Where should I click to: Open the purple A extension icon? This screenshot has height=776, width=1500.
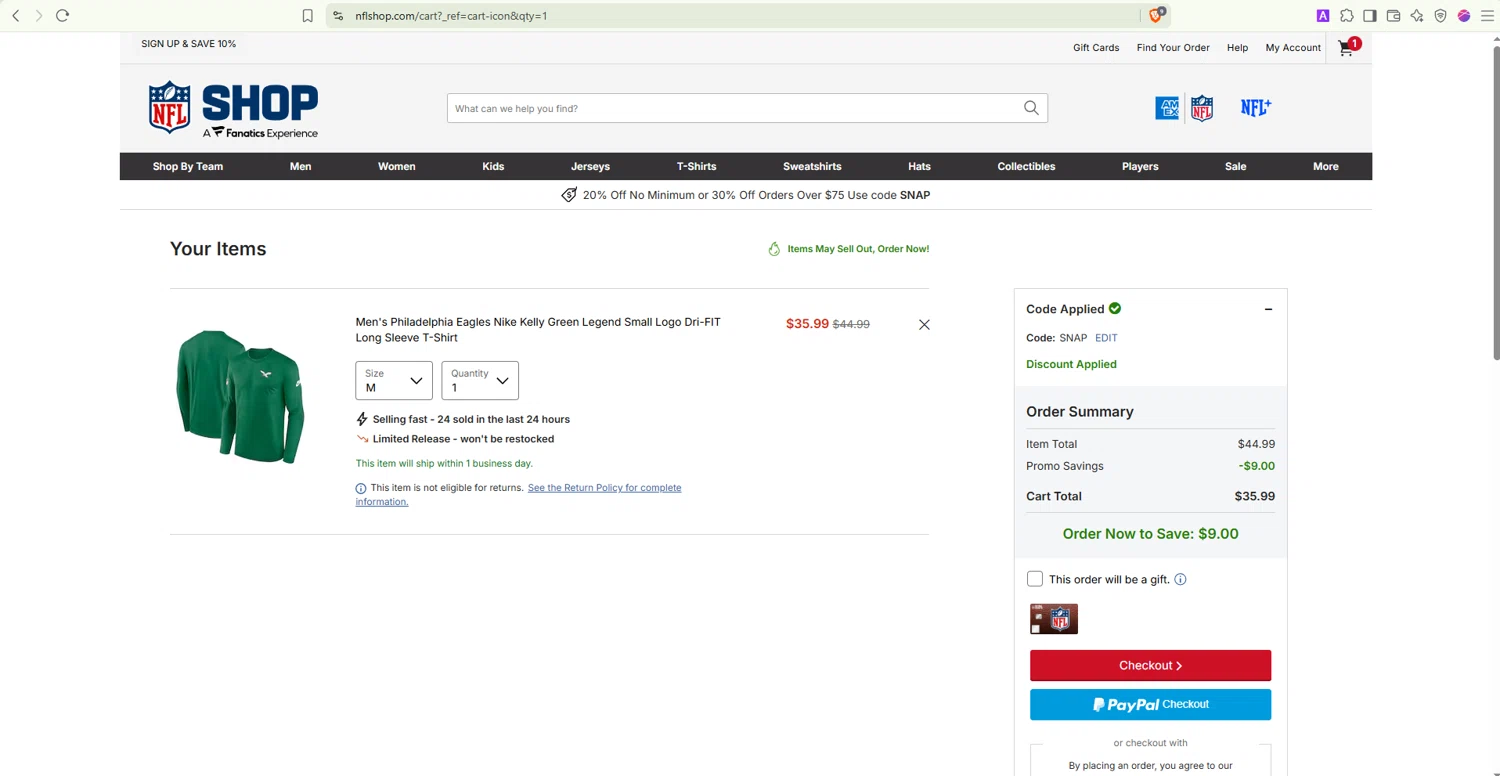point(1323,16)
